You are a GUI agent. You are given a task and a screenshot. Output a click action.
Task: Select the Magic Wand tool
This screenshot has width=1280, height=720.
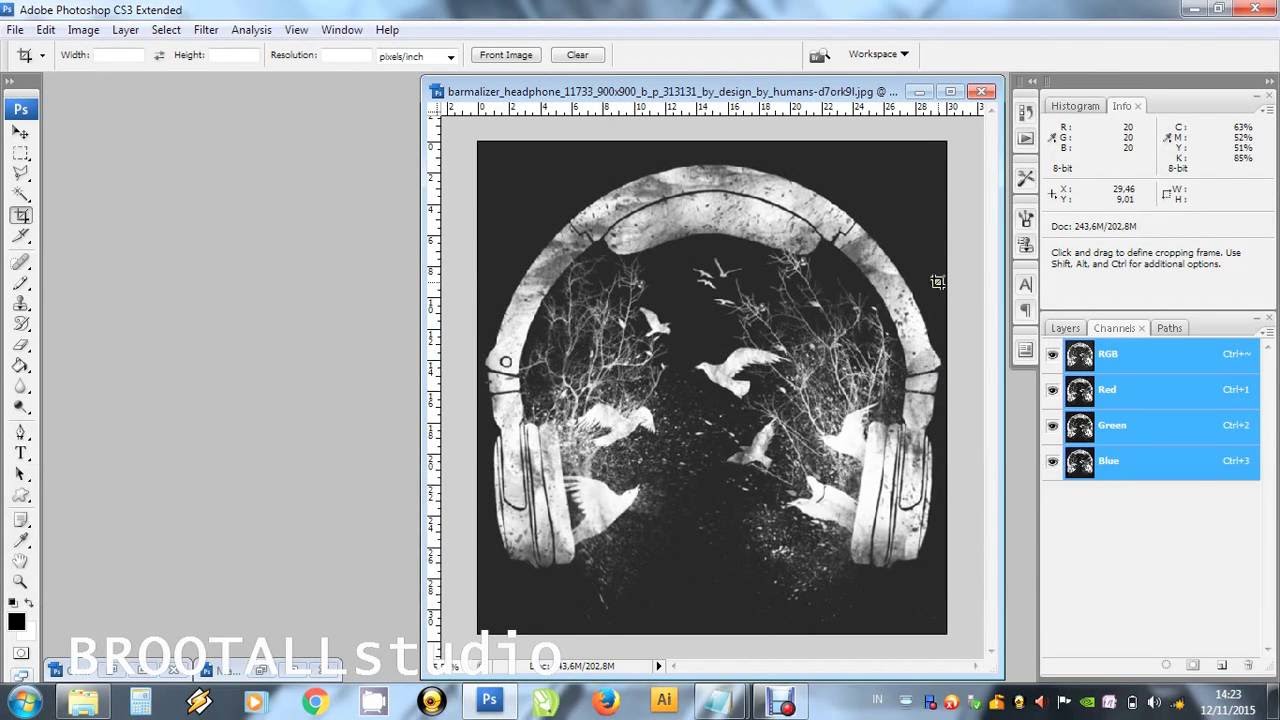coord(21,194)
